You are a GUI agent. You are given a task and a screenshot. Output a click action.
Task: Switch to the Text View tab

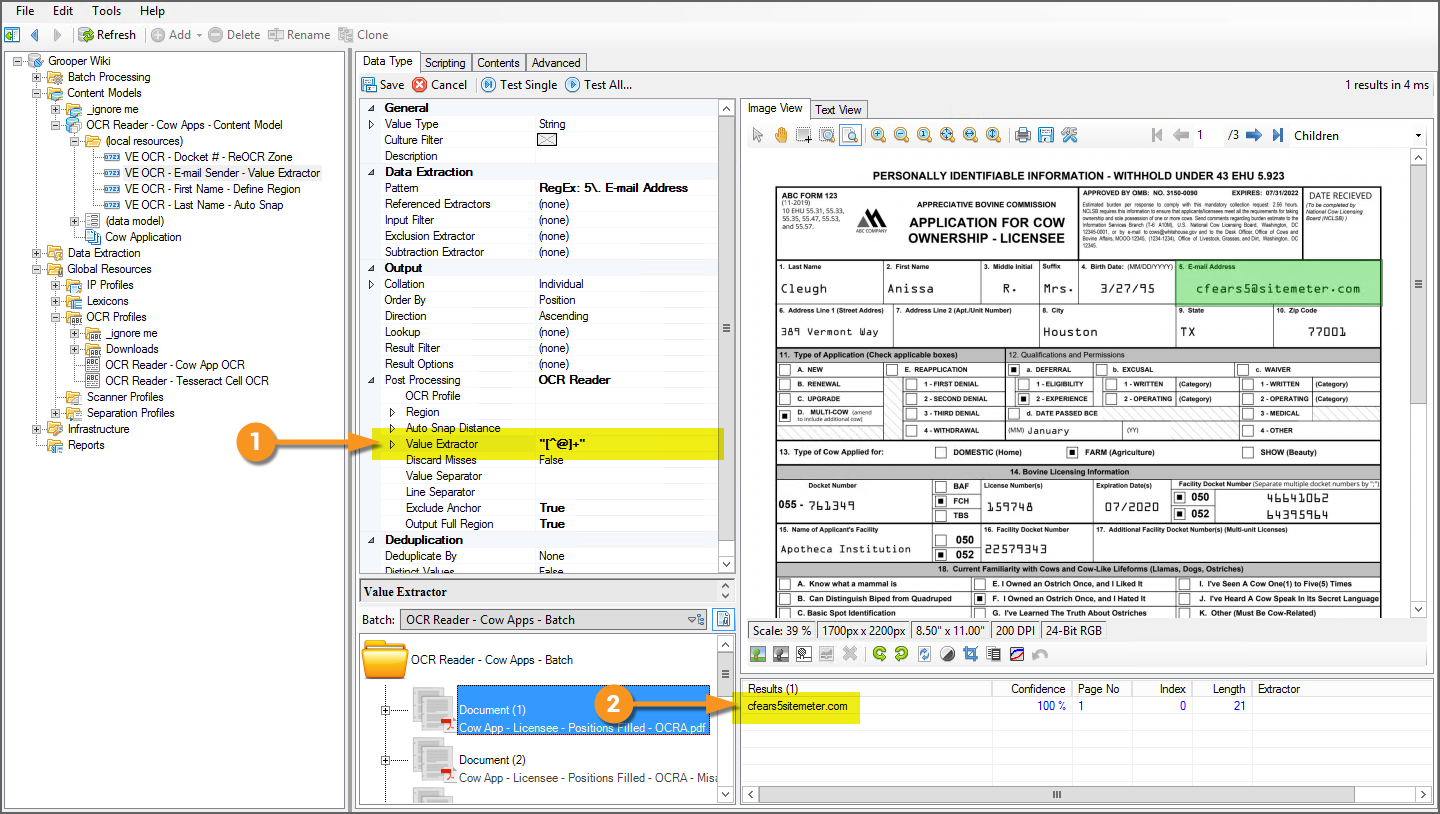[x=838, y=109]
